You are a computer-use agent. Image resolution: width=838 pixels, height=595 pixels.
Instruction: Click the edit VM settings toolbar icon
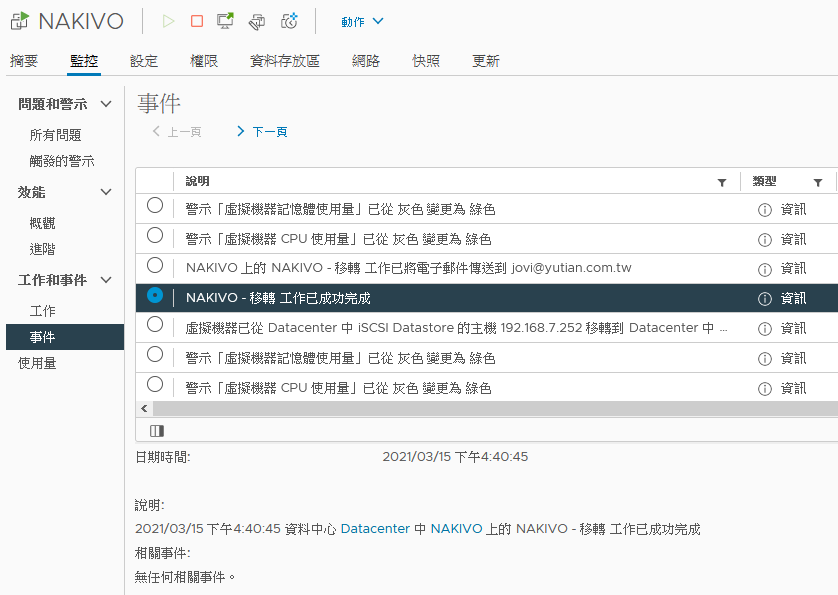(257, 21)
